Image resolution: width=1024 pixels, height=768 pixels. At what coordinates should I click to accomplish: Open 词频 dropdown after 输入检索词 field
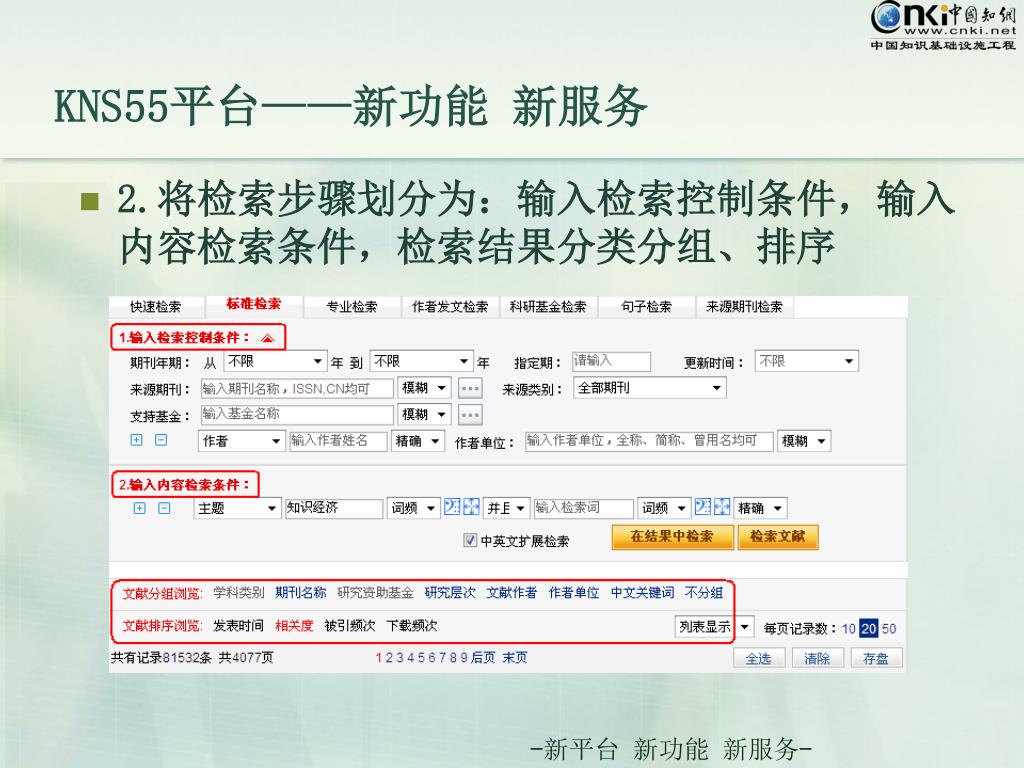pos(664,508)
